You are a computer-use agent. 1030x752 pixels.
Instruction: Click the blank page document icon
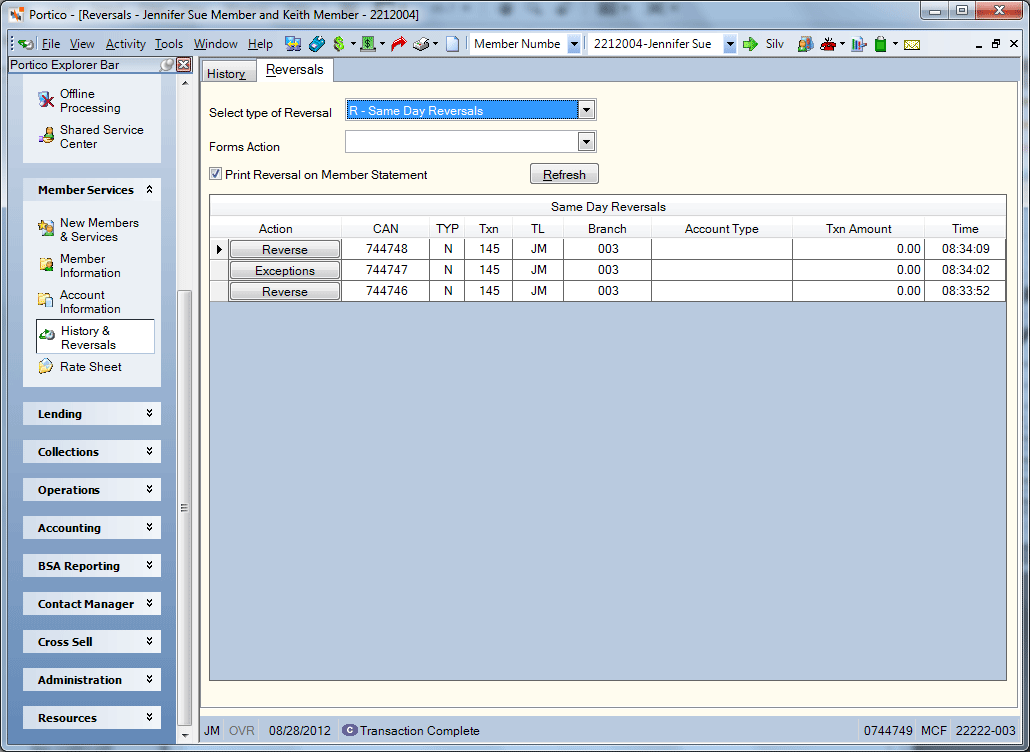[453, 44]
